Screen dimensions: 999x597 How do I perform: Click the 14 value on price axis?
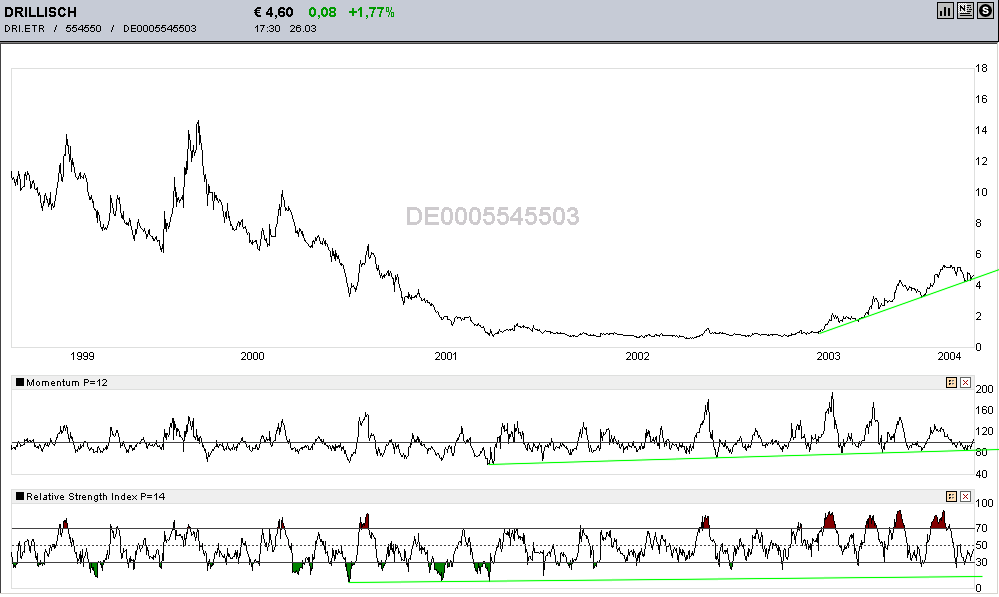click(981, 130)
